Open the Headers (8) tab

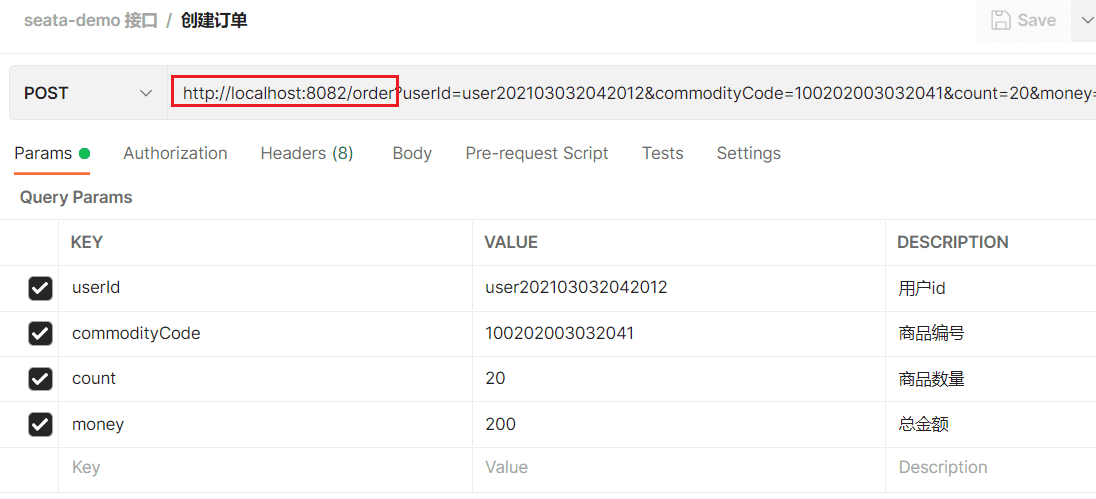click(x=306, y=153)
